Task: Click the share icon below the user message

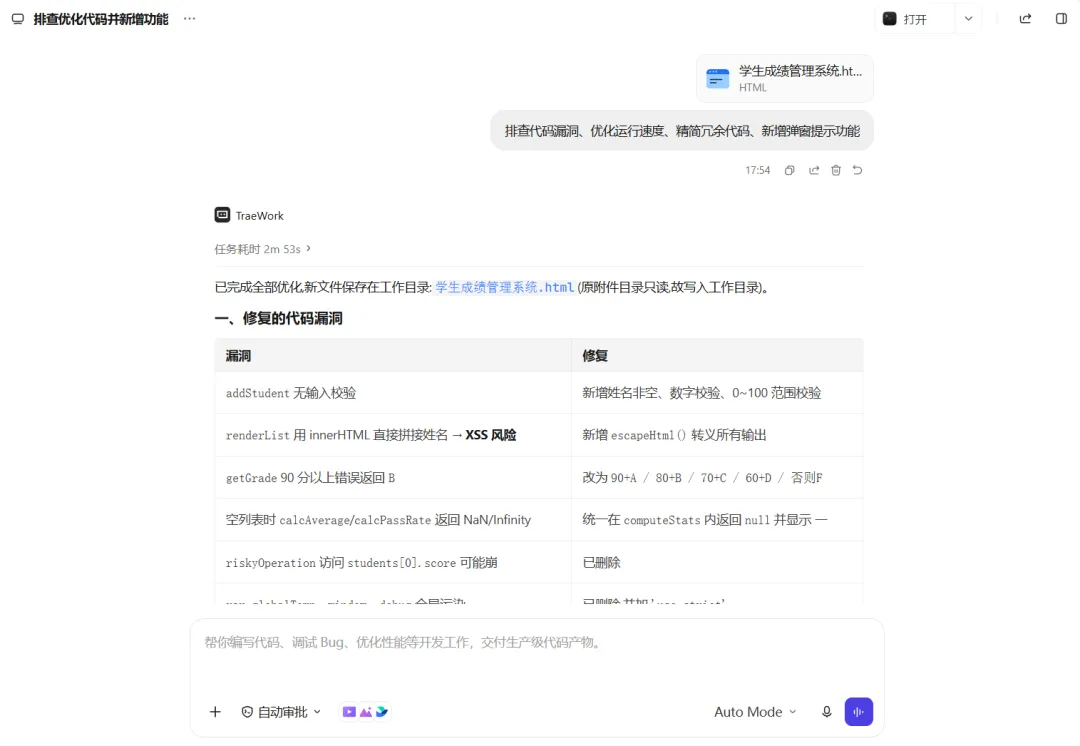Action: pyautogui.click(x=813, y=170)
